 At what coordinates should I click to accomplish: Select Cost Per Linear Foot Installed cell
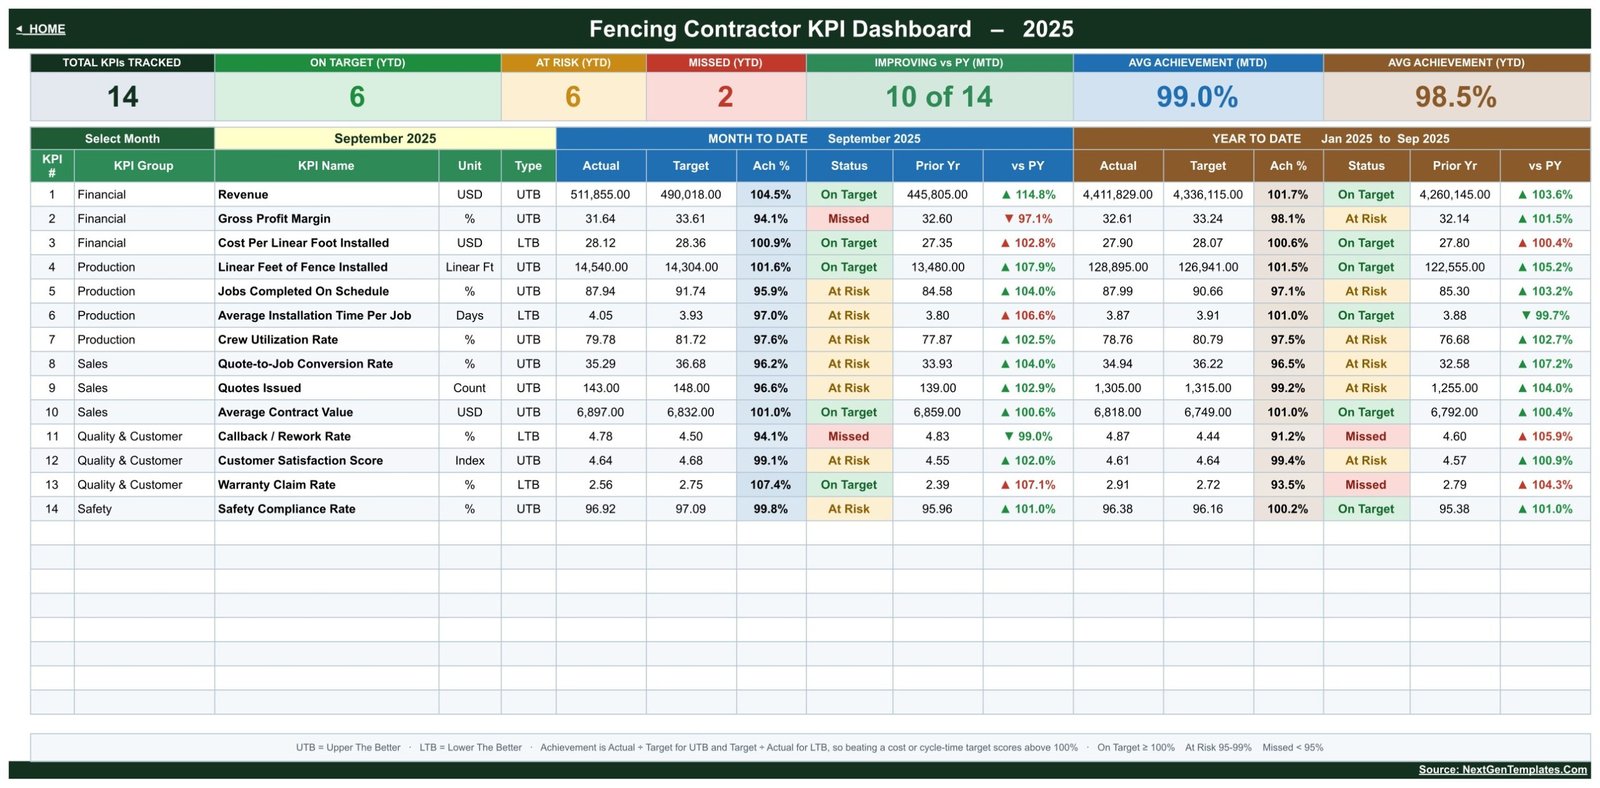(326, 243)
